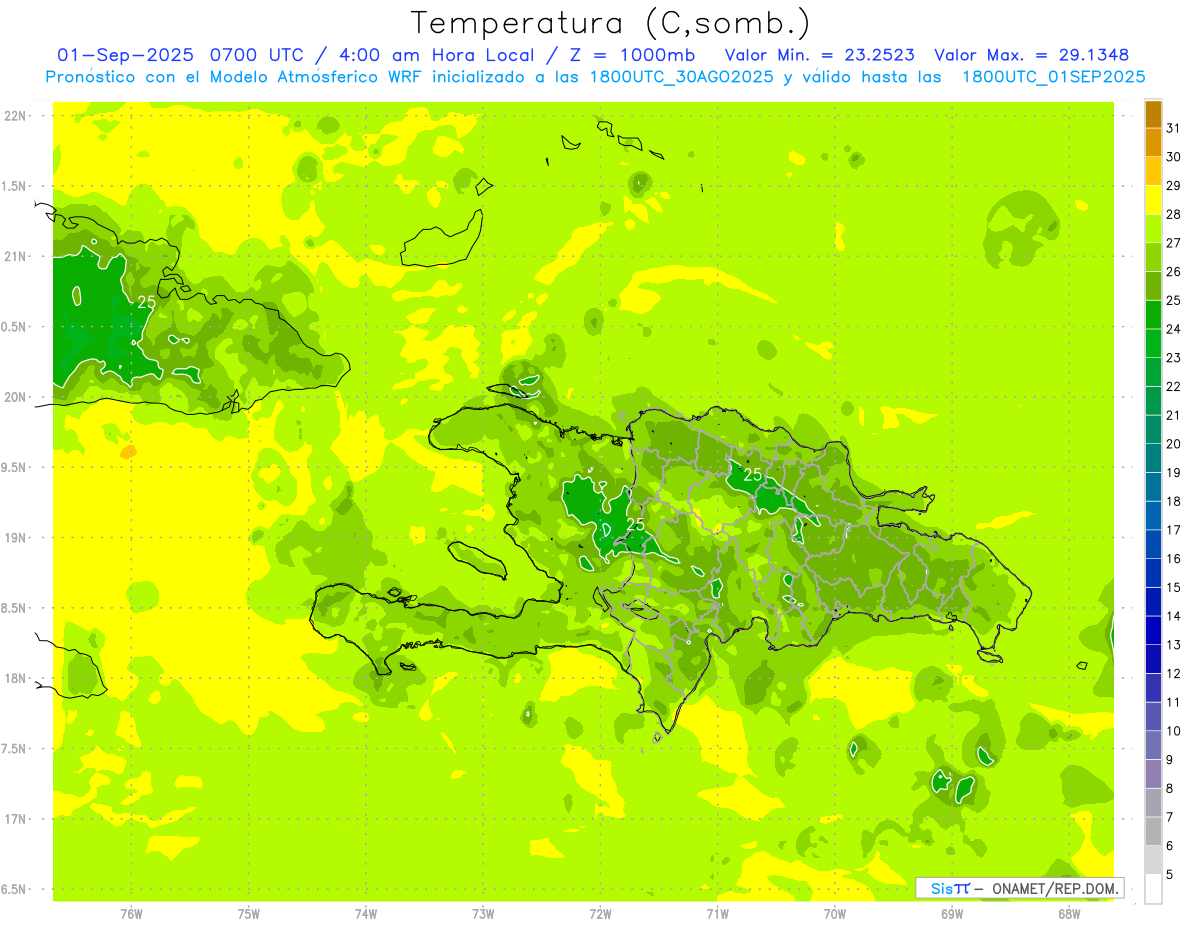Click the "31" colorbar label
Image resolution: width=1200 pixels, height=927 pixels.
click(1174, 128)
